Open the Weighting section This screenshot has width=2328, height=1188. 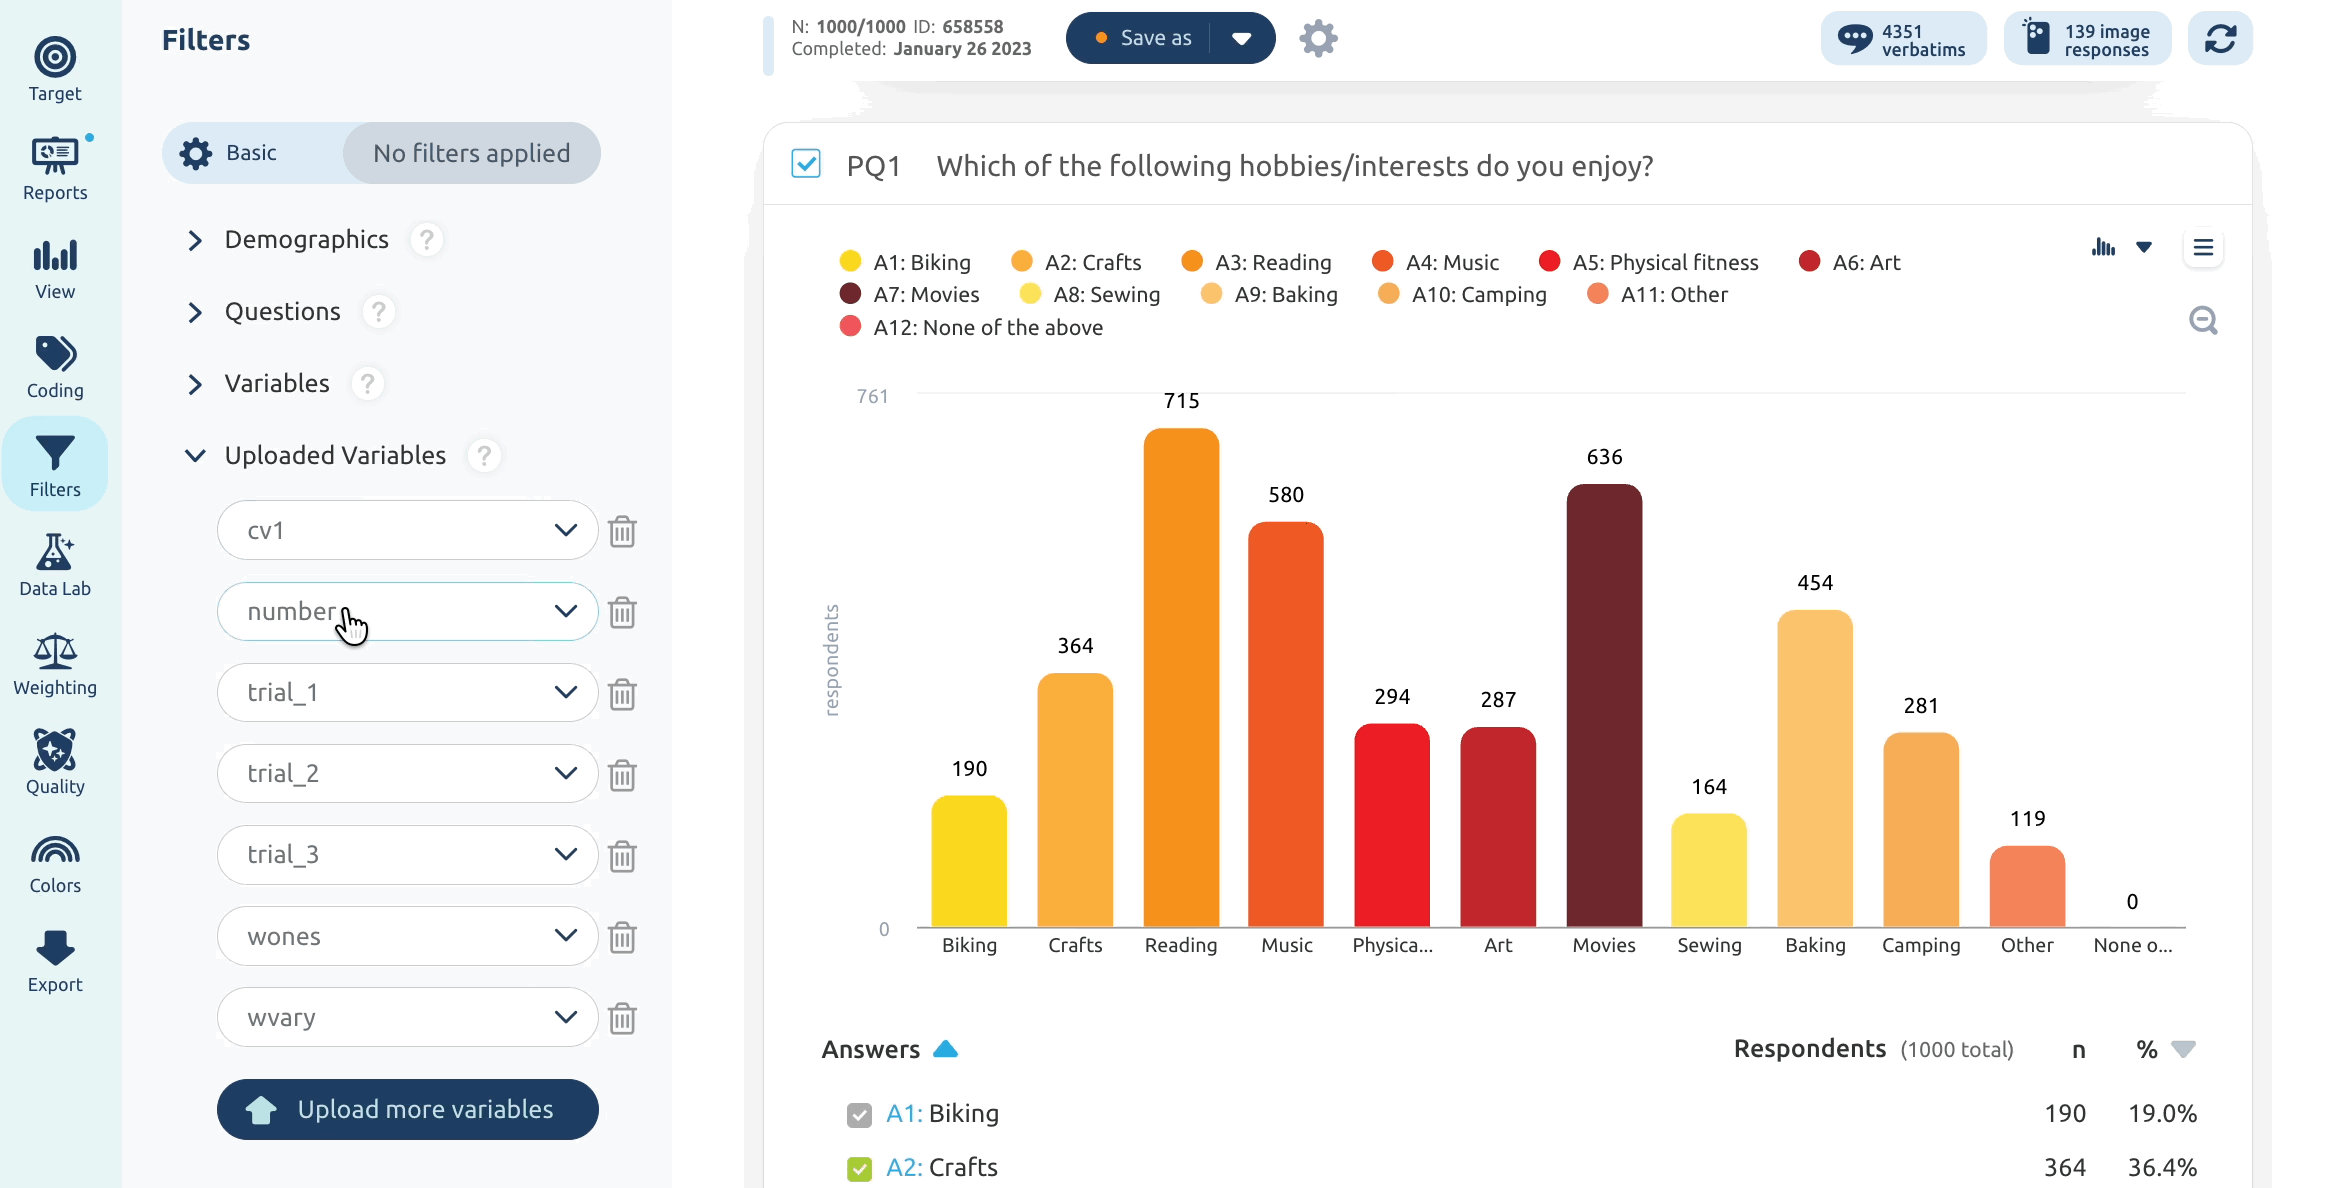55,664
